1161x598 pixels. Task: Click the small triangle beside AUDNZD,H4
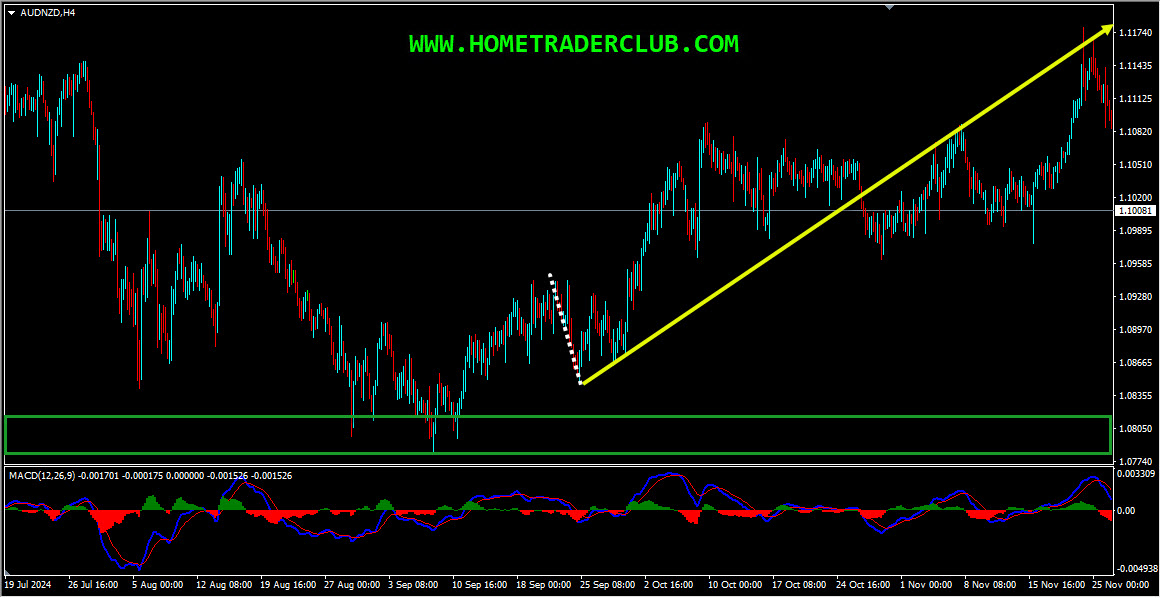pyautogui.click(x=12, y=13)
